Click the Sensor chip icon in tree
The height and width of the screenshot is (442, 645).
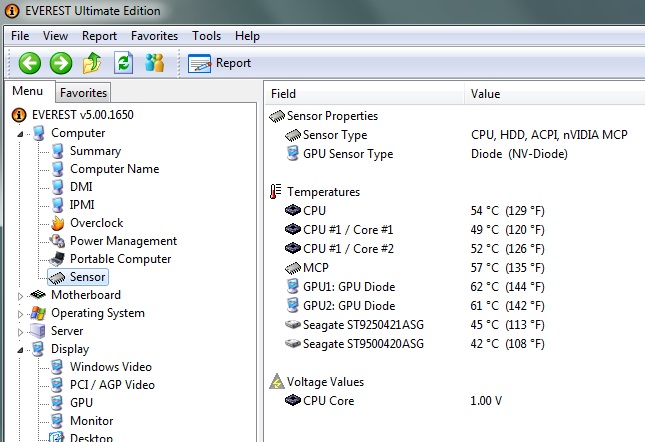[57, 278]
